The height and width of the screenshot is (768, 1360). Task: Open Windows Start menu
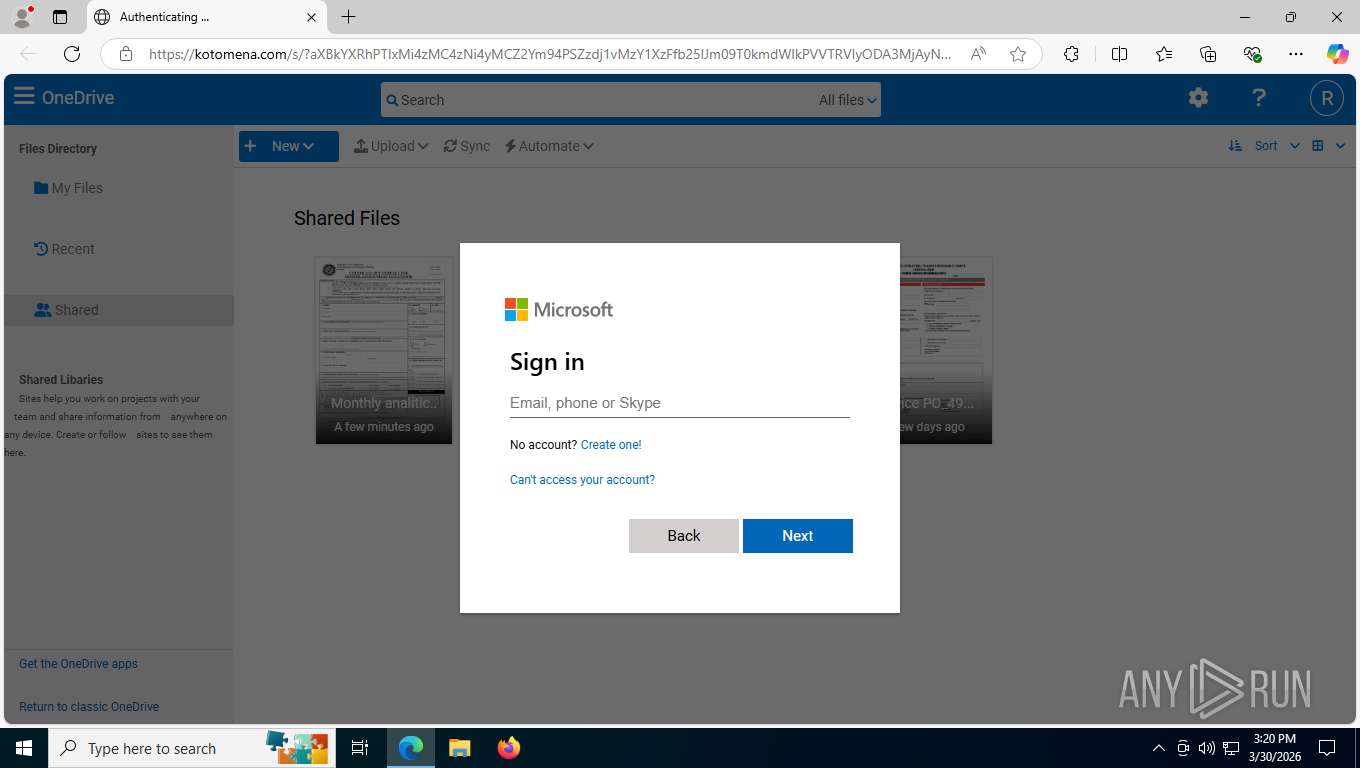click(24, 748)
